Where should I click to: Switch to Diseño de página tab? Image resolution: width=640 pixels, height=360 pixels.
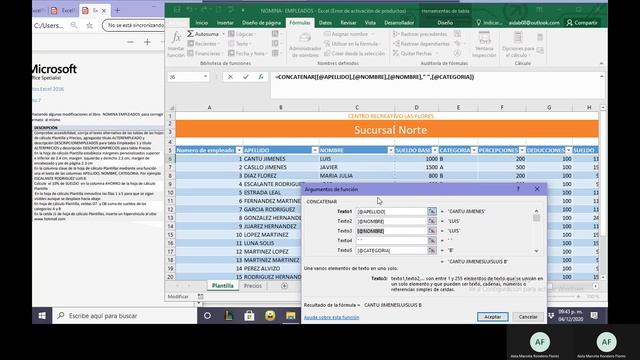tap(261, 23)
